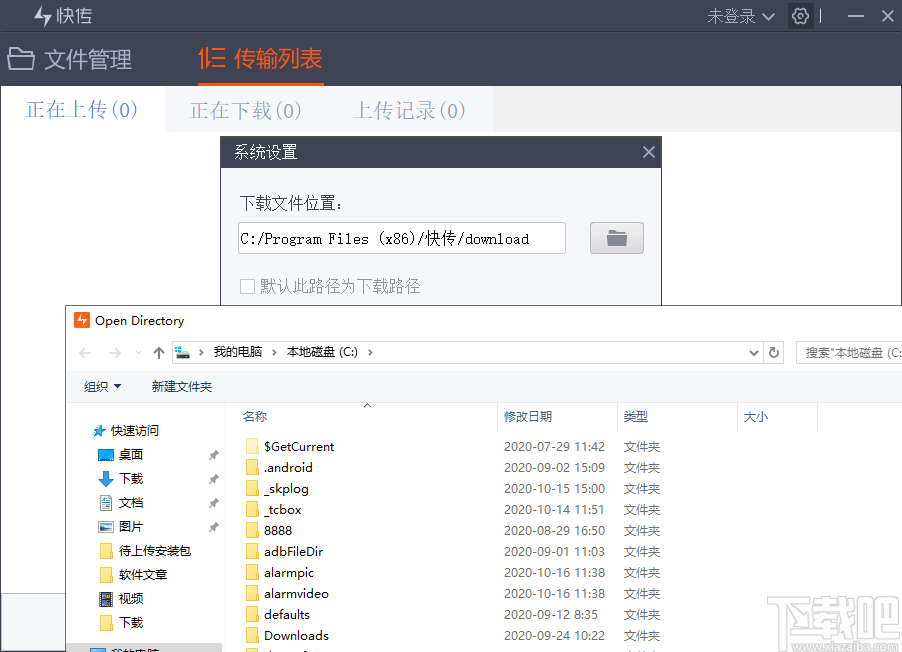Unpin 图片 from quick access
This screenshot has width=902, height=652.
click(x=213, y=527)
